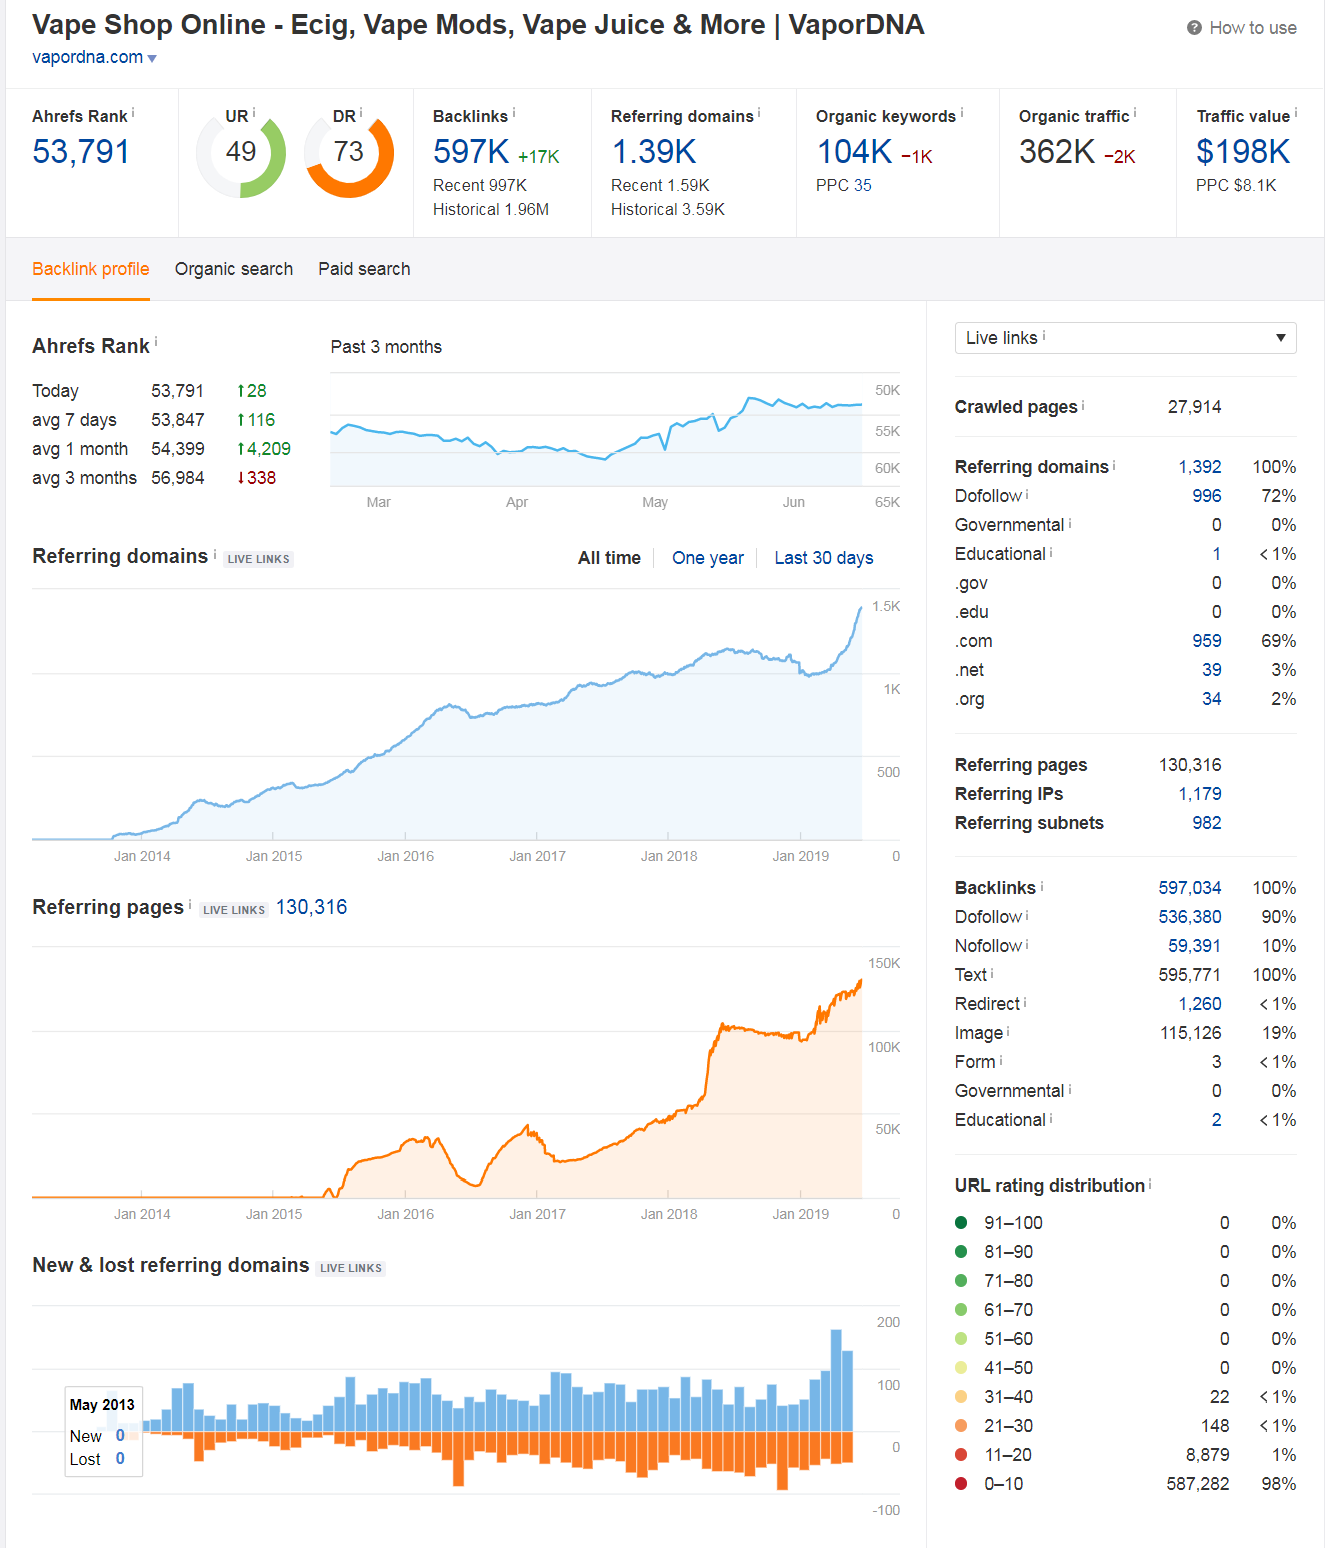The image size is (1344, 1548).
Task: Open the Organic search tab
Action: click(234, 269)
